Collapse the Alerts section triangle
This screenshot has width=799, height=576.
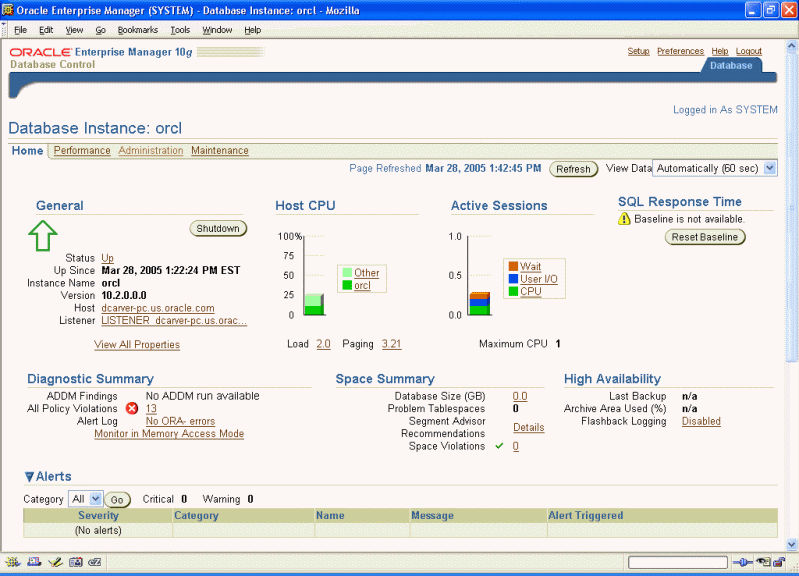click(29, 477)
